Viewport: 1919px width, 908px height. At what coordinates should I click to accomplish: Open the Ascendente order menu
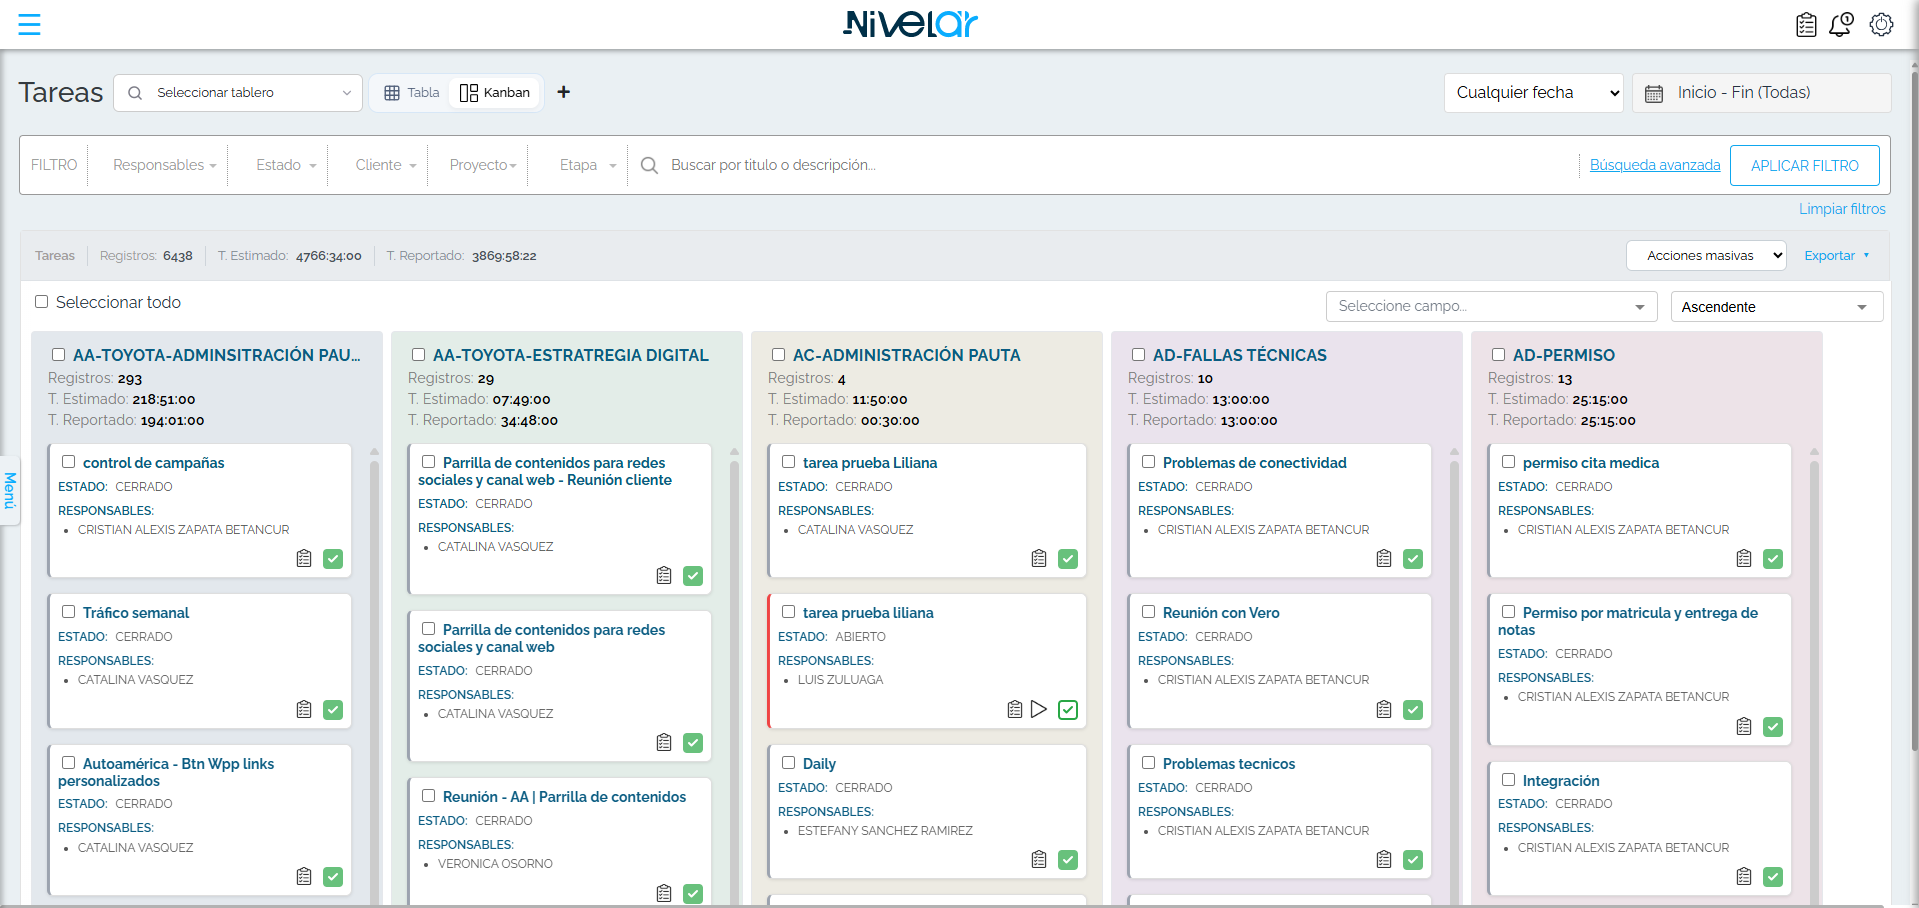click(1776, 307)
